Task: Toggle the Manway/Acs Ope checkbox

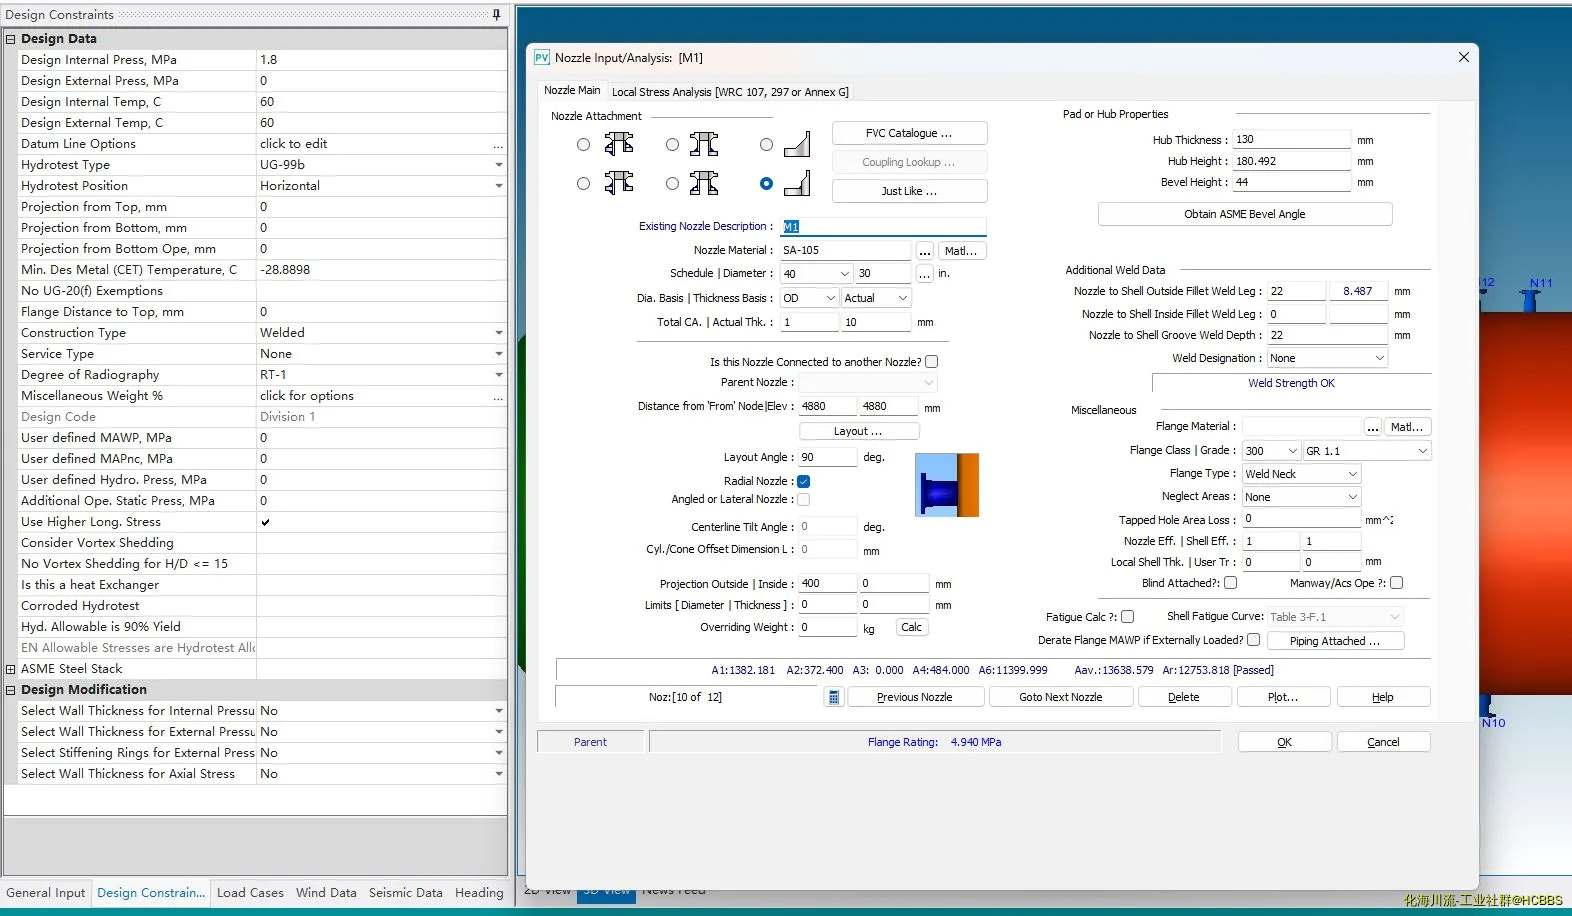Action: (x=1397, y=583)
